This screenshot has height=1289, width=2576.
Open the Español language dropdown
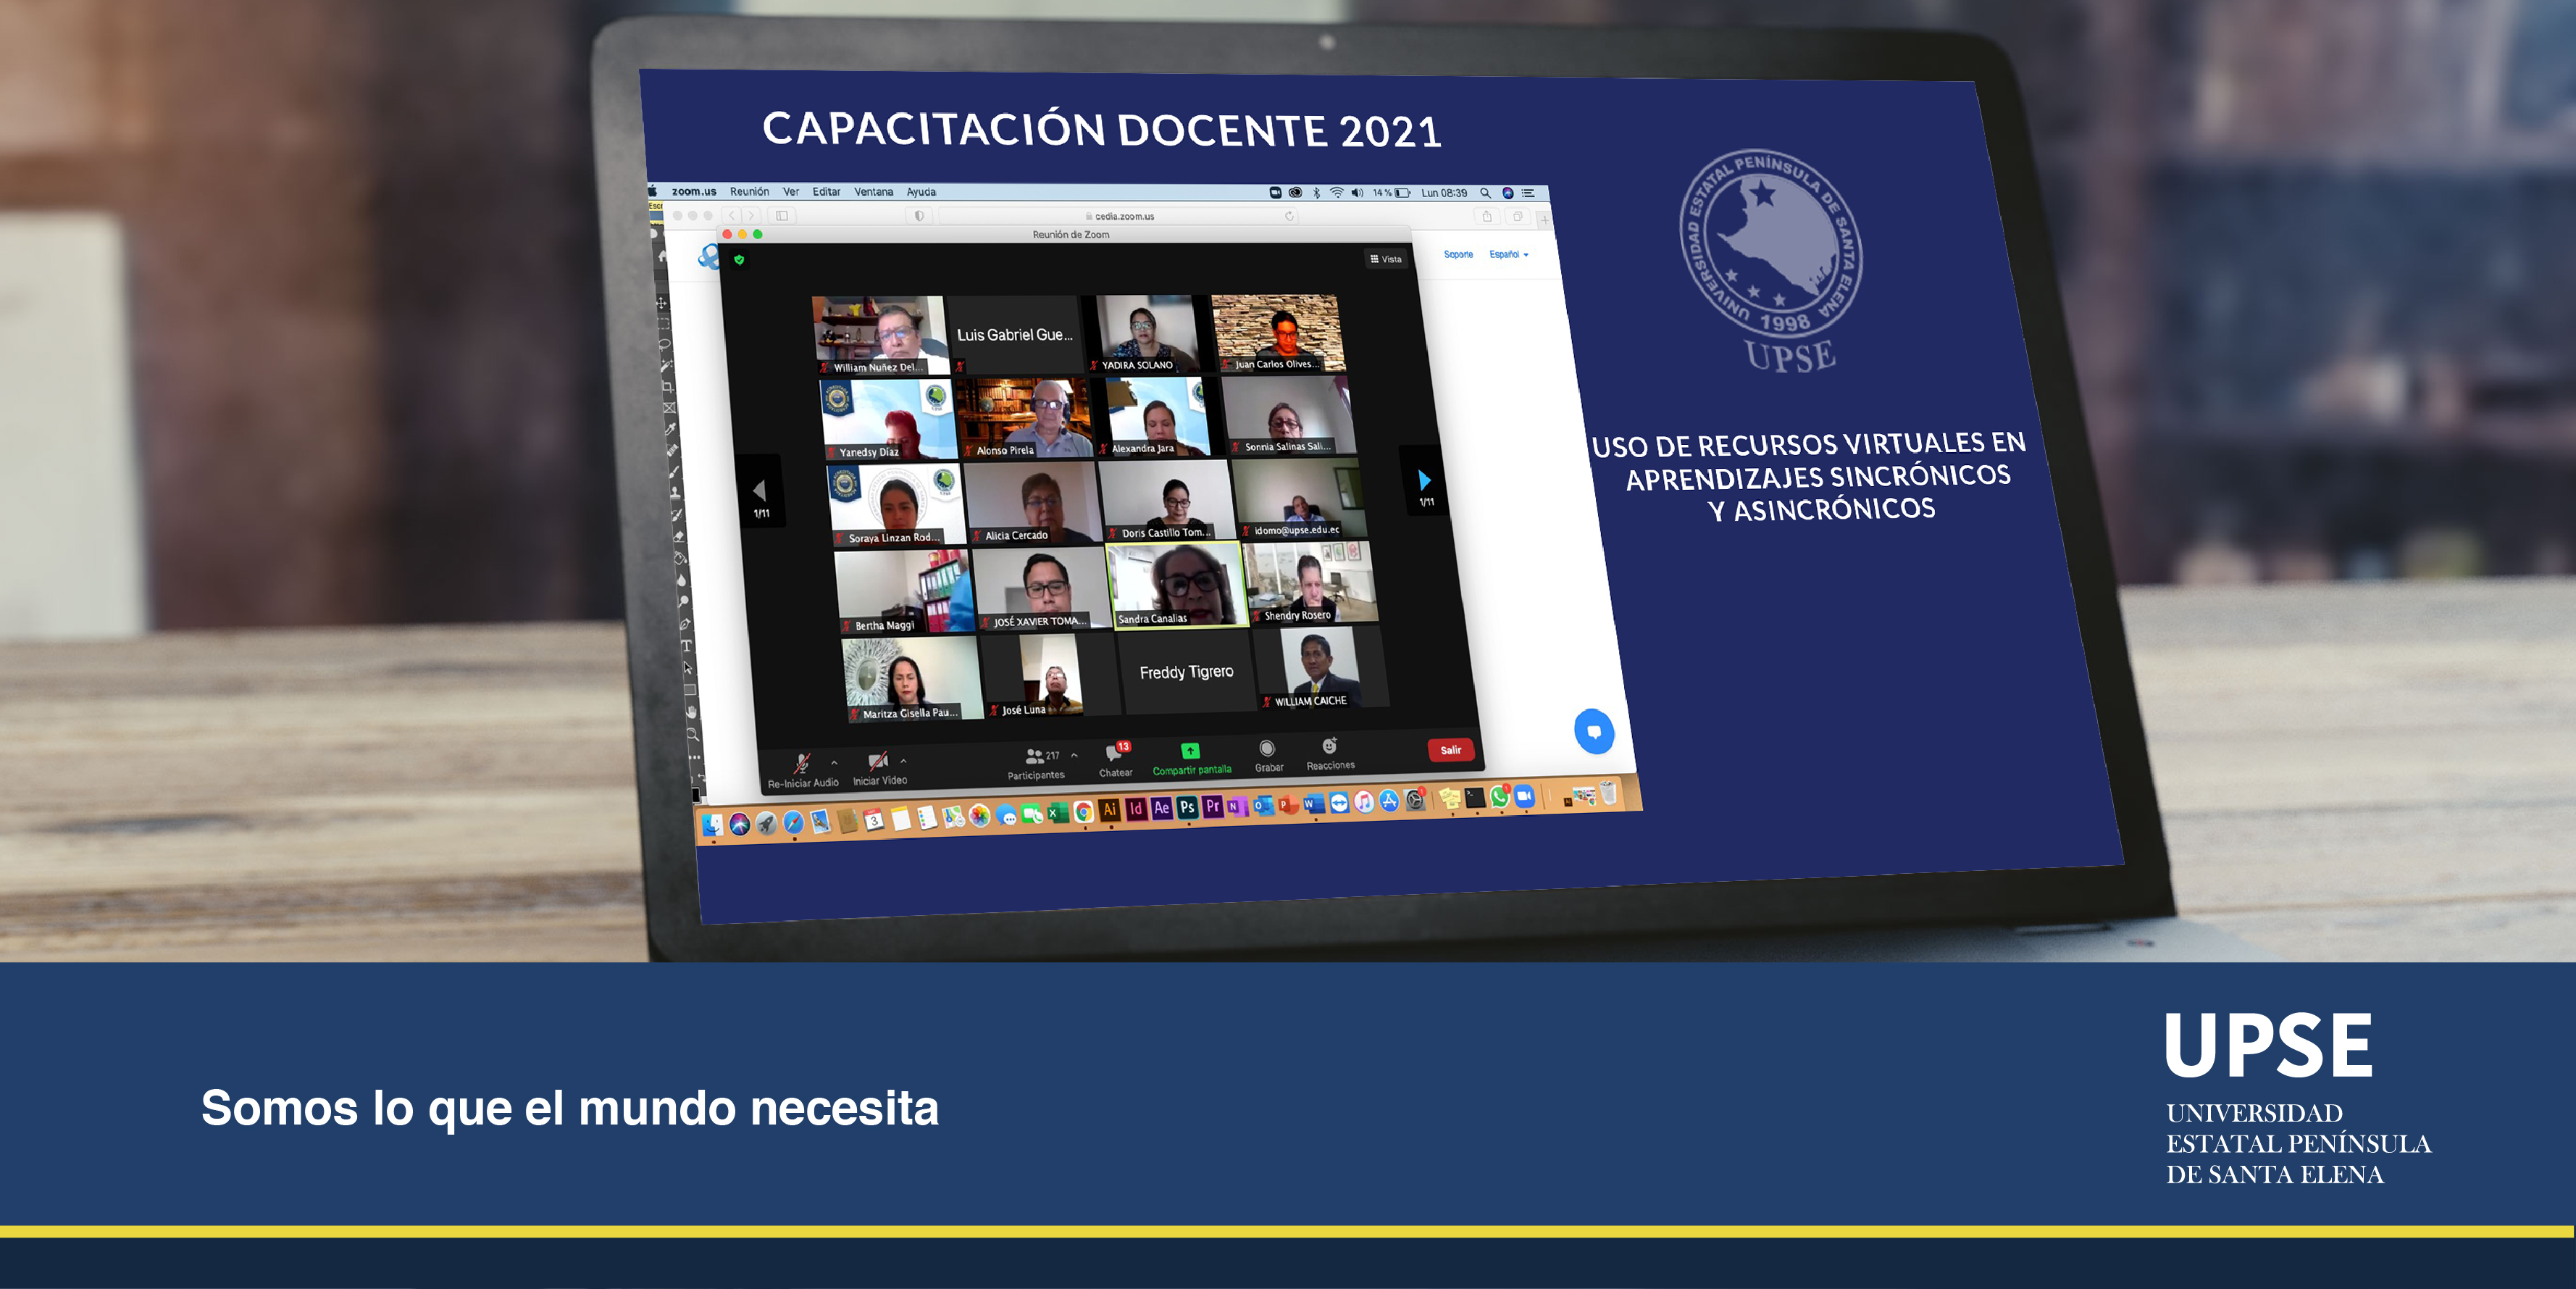click(x=1508, y=254)
